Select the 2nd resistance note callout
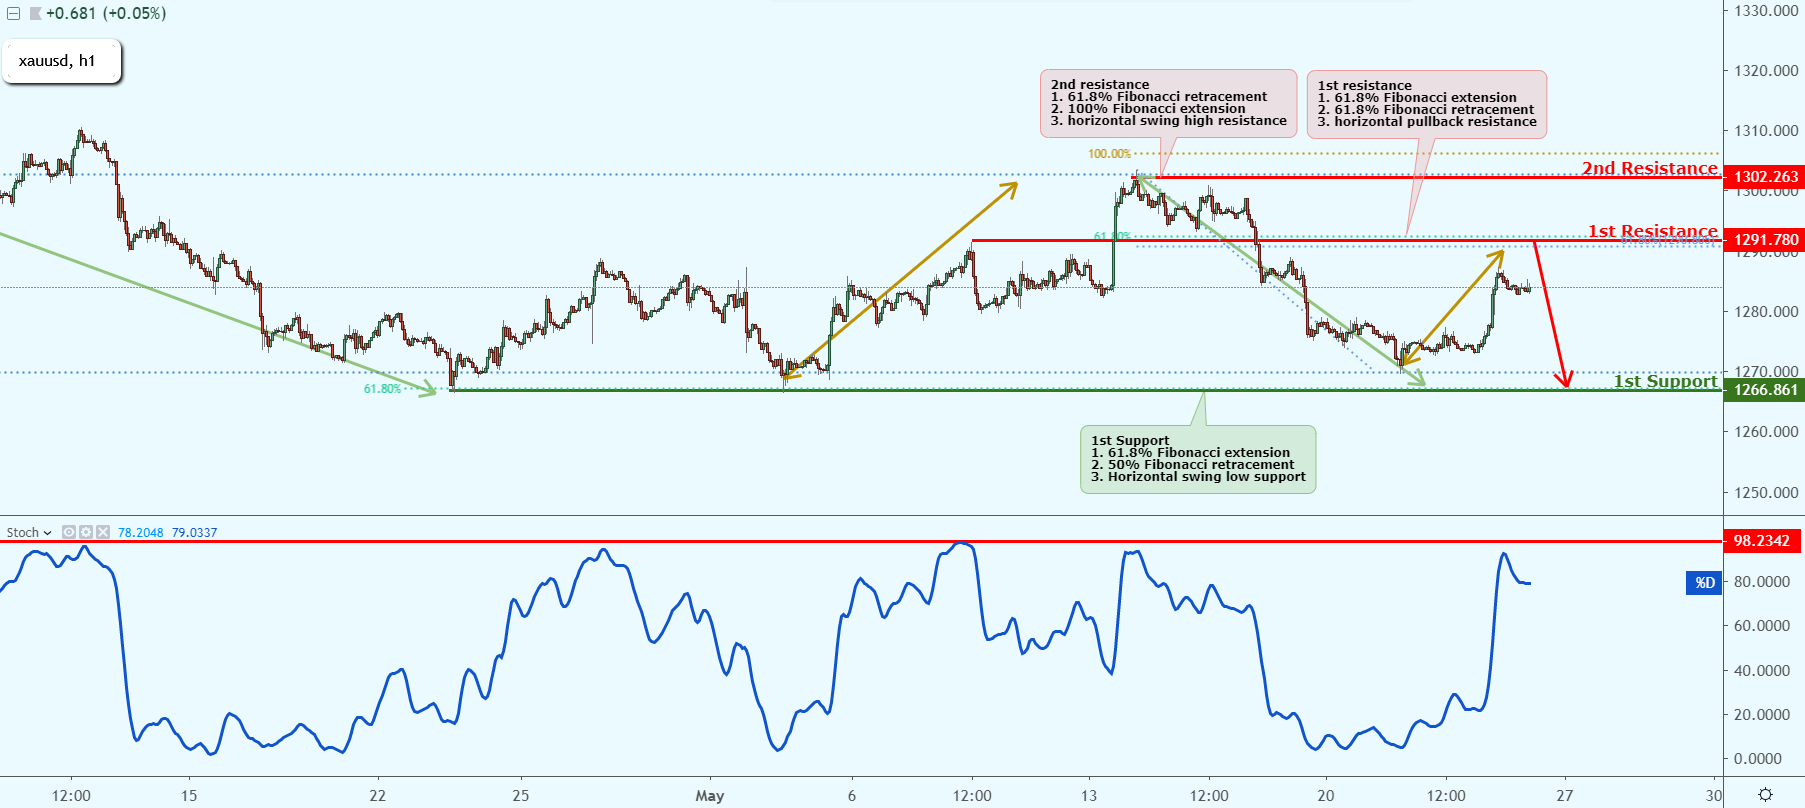 pyautogui.click(x=1169, y=103)
